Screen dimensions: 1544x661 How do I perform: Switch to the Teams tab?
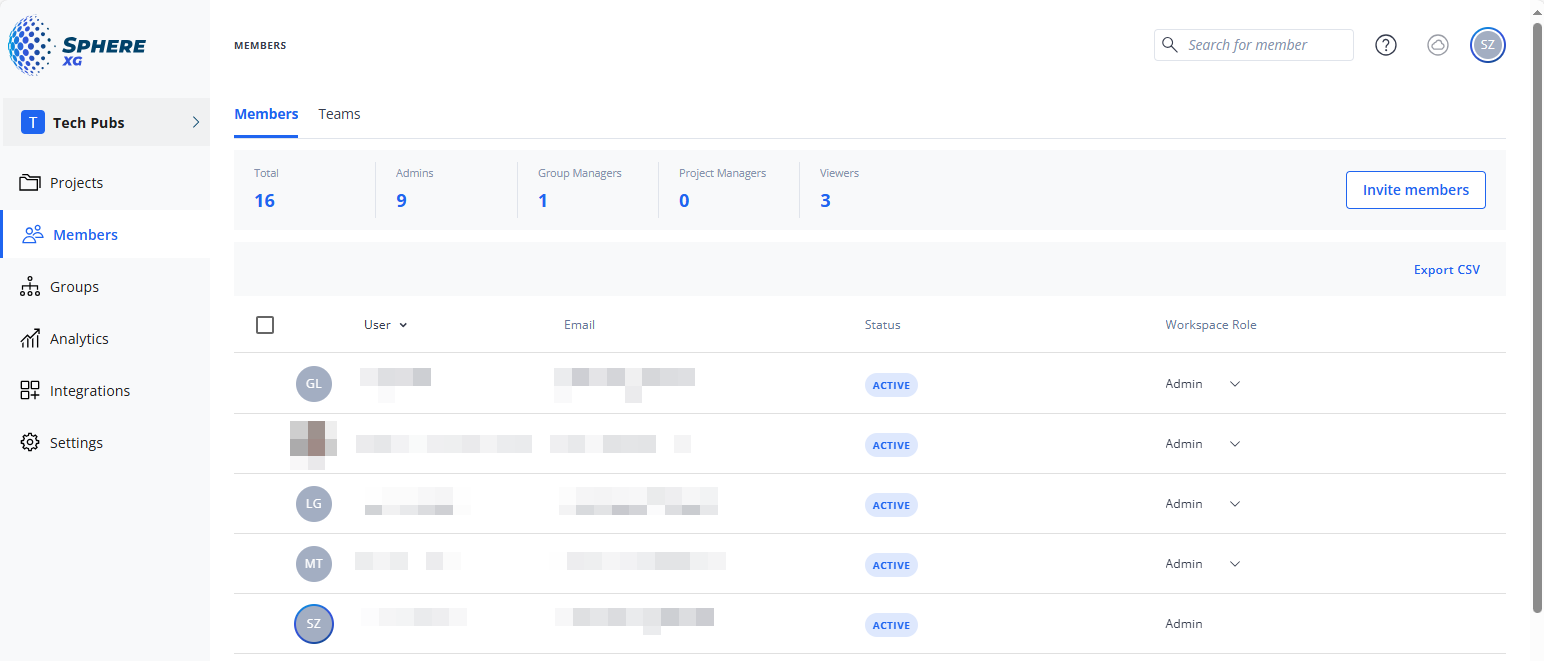339,114
